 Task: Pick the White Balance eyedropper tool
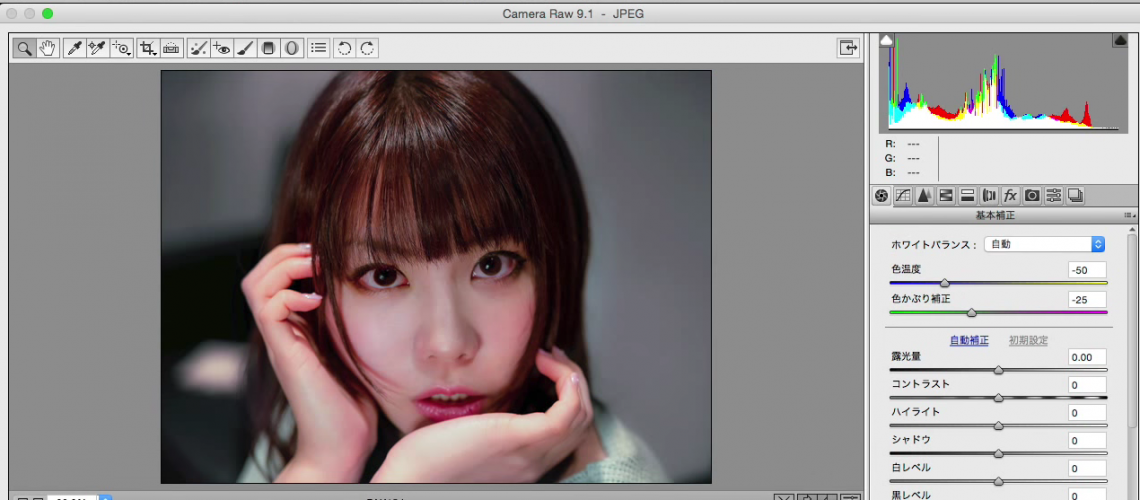point(74,48)
